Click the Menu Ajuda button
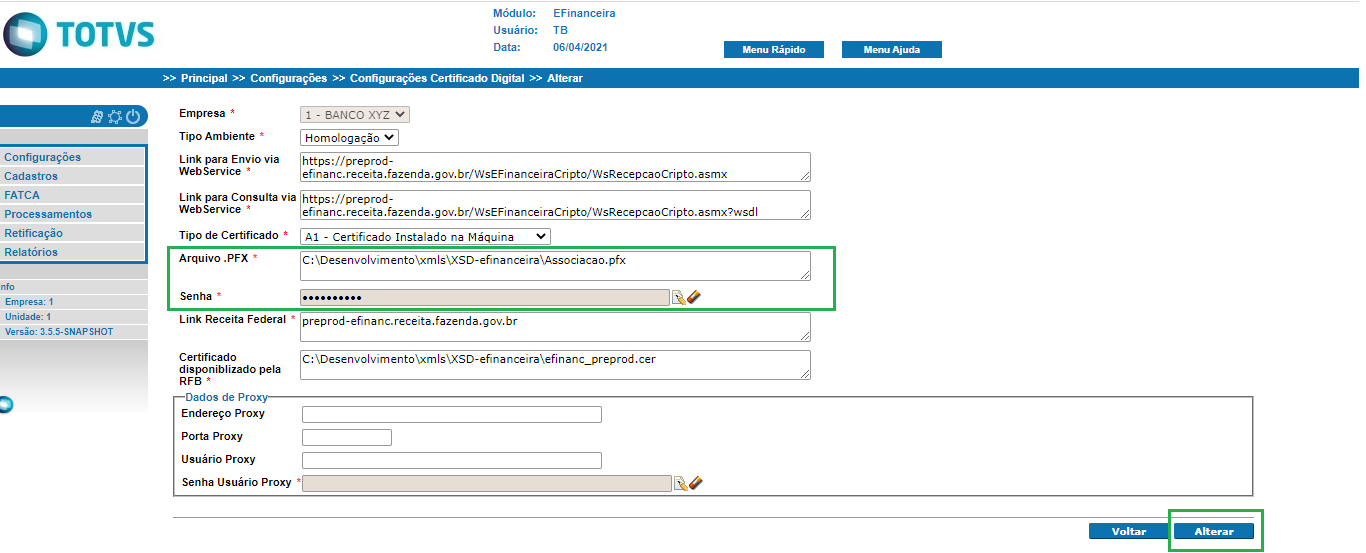Viewport: 1366px width, 553px height. tap(892, 50)
